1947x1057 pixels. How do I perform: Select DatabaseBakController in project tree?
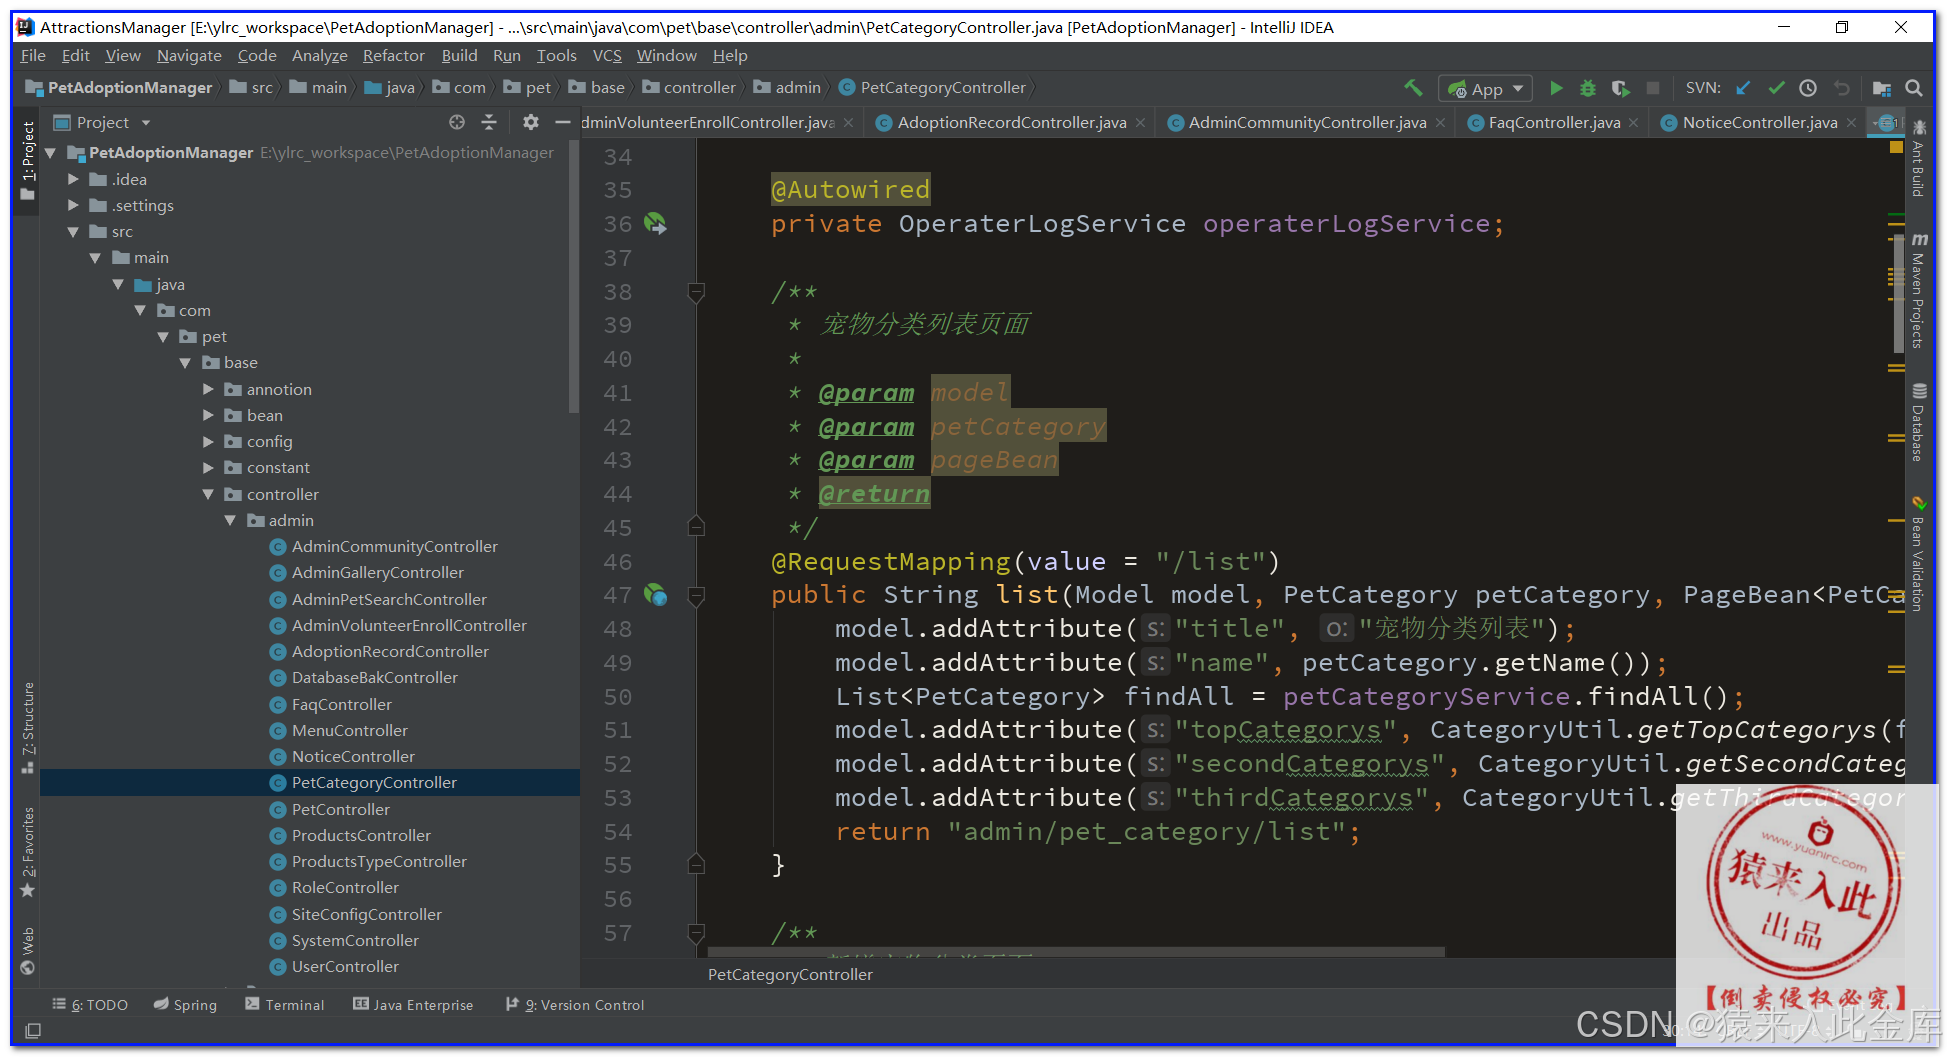pyautogui.click(x=374, y=677)
